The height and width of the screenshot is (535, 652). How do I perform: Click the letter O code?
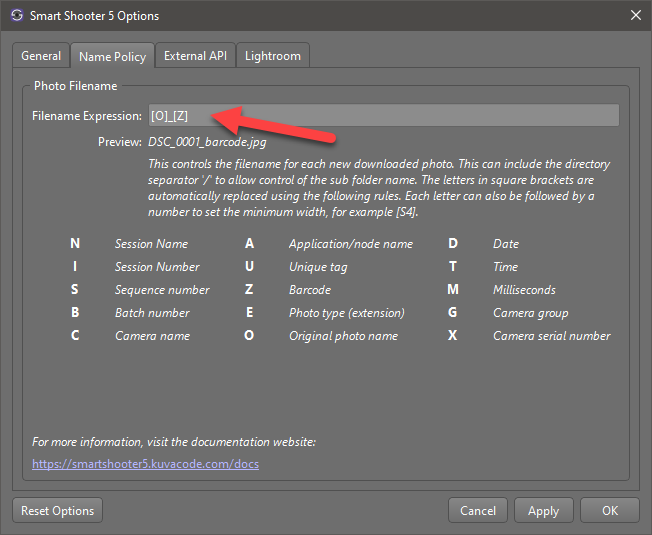(249, 335)
